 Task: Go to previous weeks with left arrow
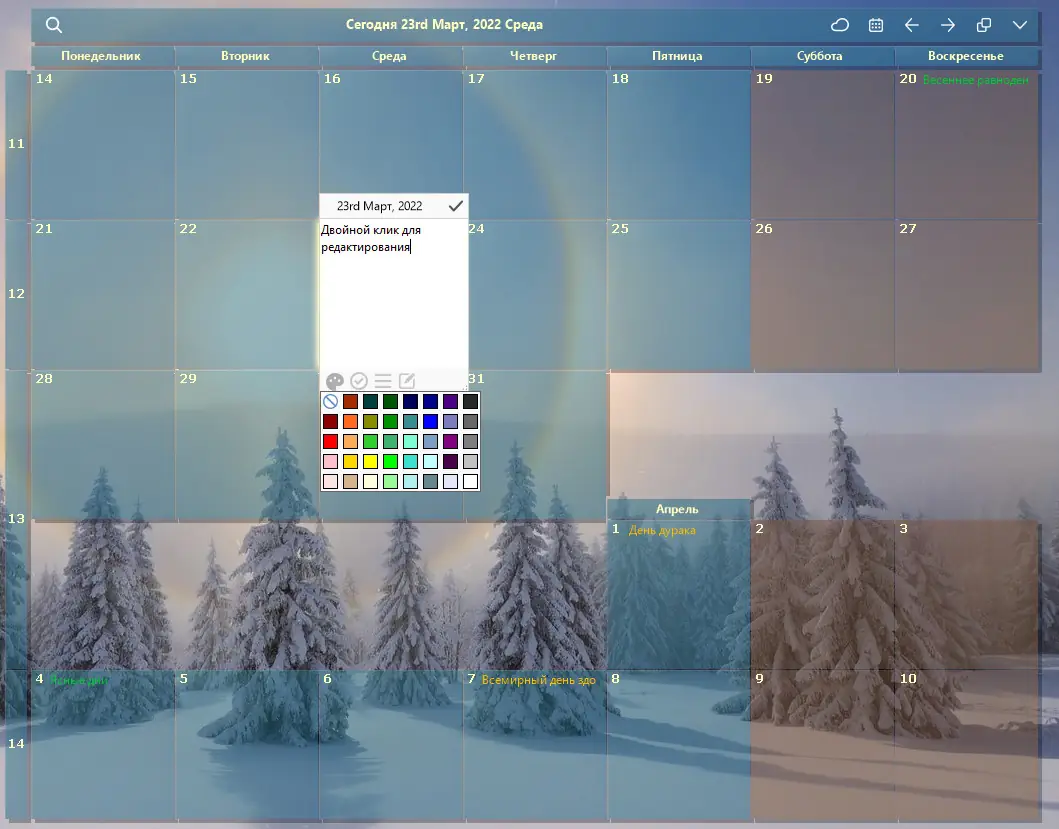click(x=912, y=25)
